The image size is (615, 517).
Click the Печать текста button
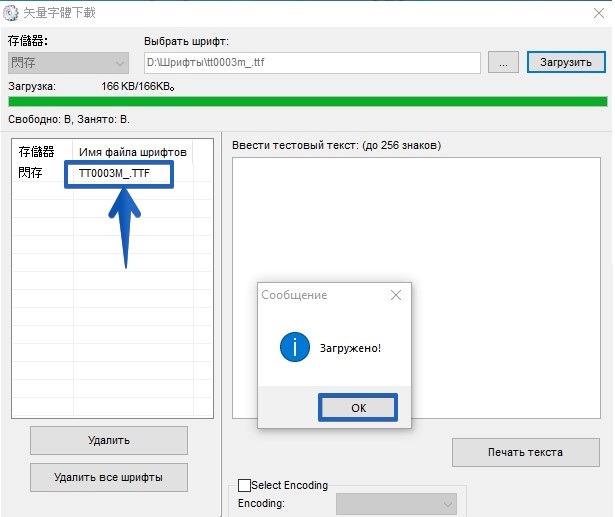click(x=525, y=452)
